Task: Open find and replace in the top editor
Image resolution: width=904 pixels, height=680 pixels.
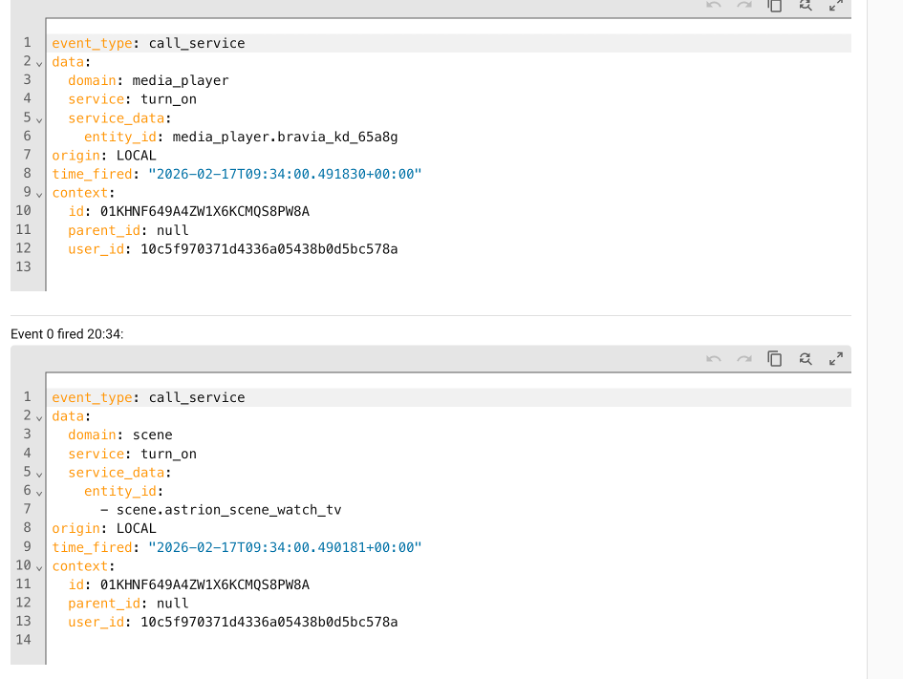Action: [805, 6]
